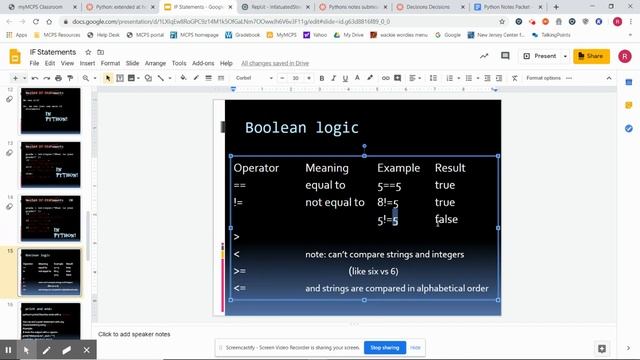This screenshot has width=640, height=360.
Task: Open border weight options
Action: click(209, 78)
